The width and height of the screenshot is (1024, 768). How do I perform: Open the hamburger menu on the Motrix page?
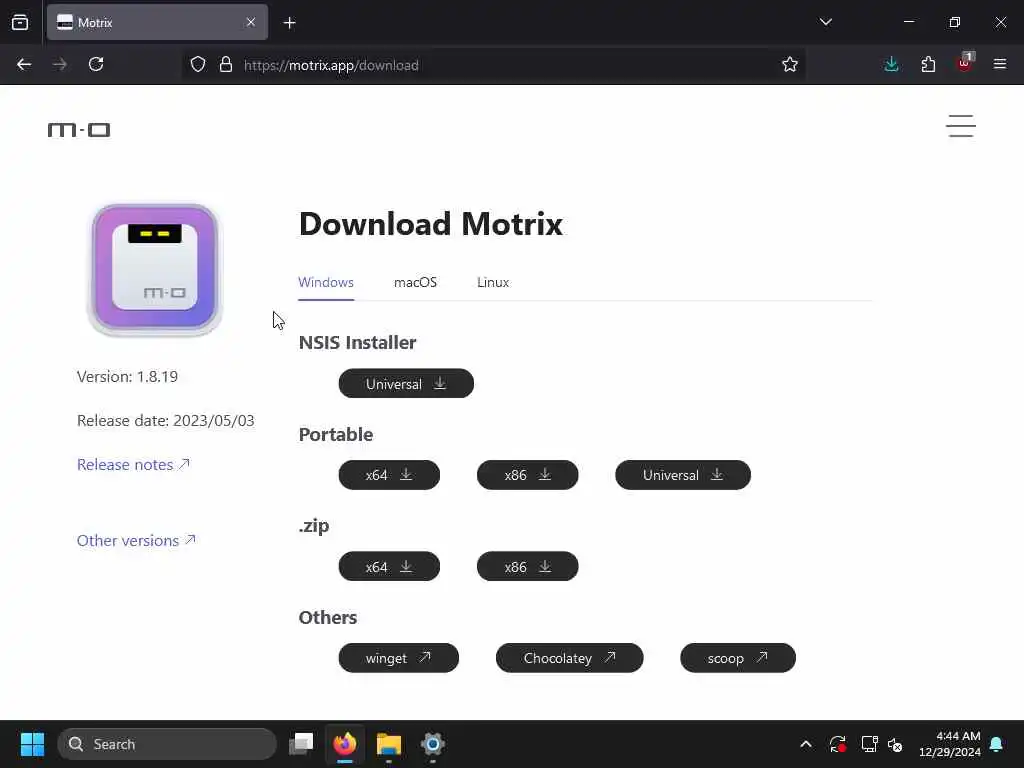tap(961, 126)
